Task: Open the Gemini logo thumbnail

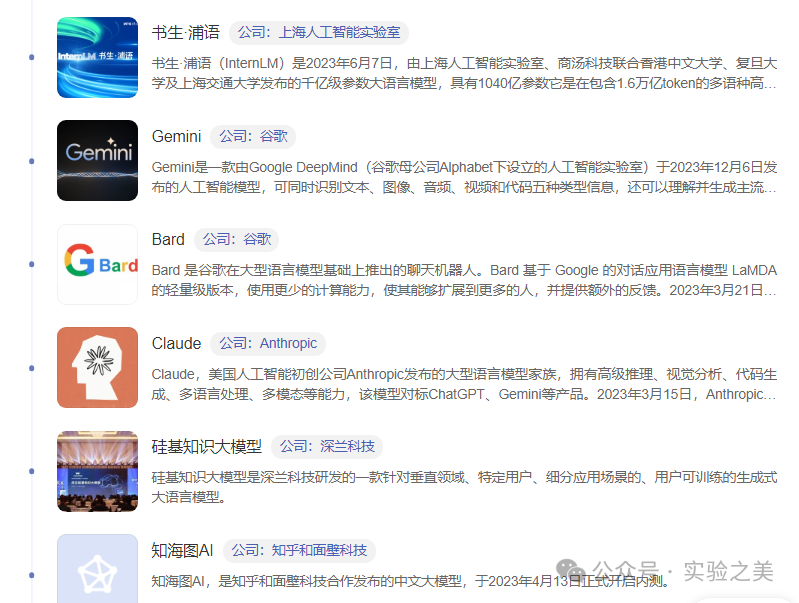Action: click(x=97, y=161)
